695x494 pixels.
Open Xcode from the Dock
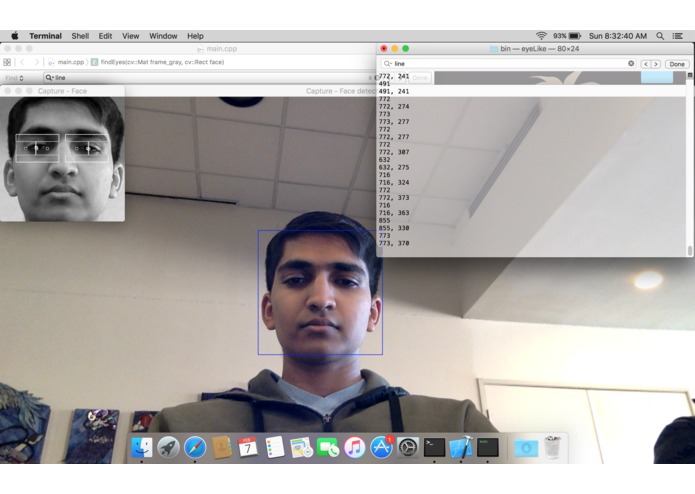click(461, 447)
